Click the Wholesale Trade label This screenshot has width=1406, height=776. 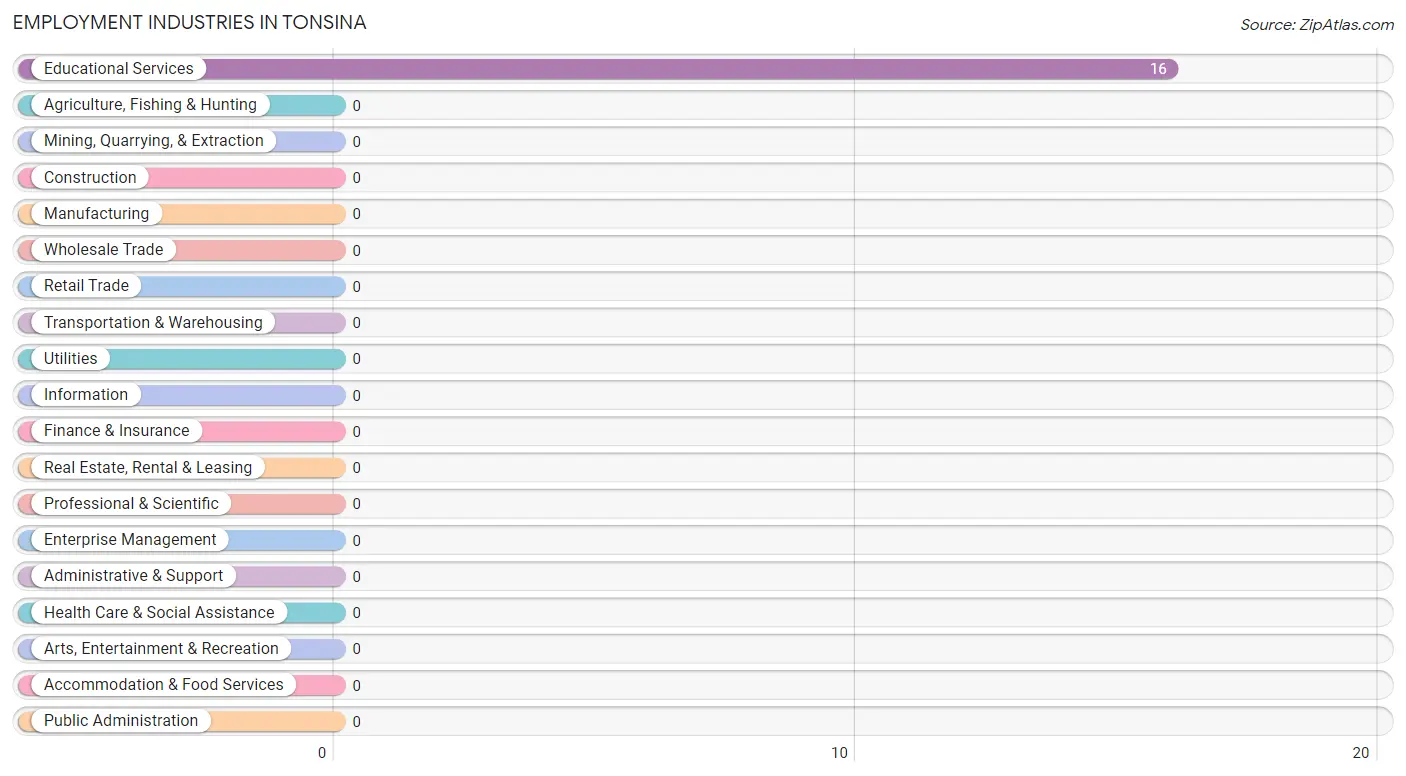[x=104, y=250]
